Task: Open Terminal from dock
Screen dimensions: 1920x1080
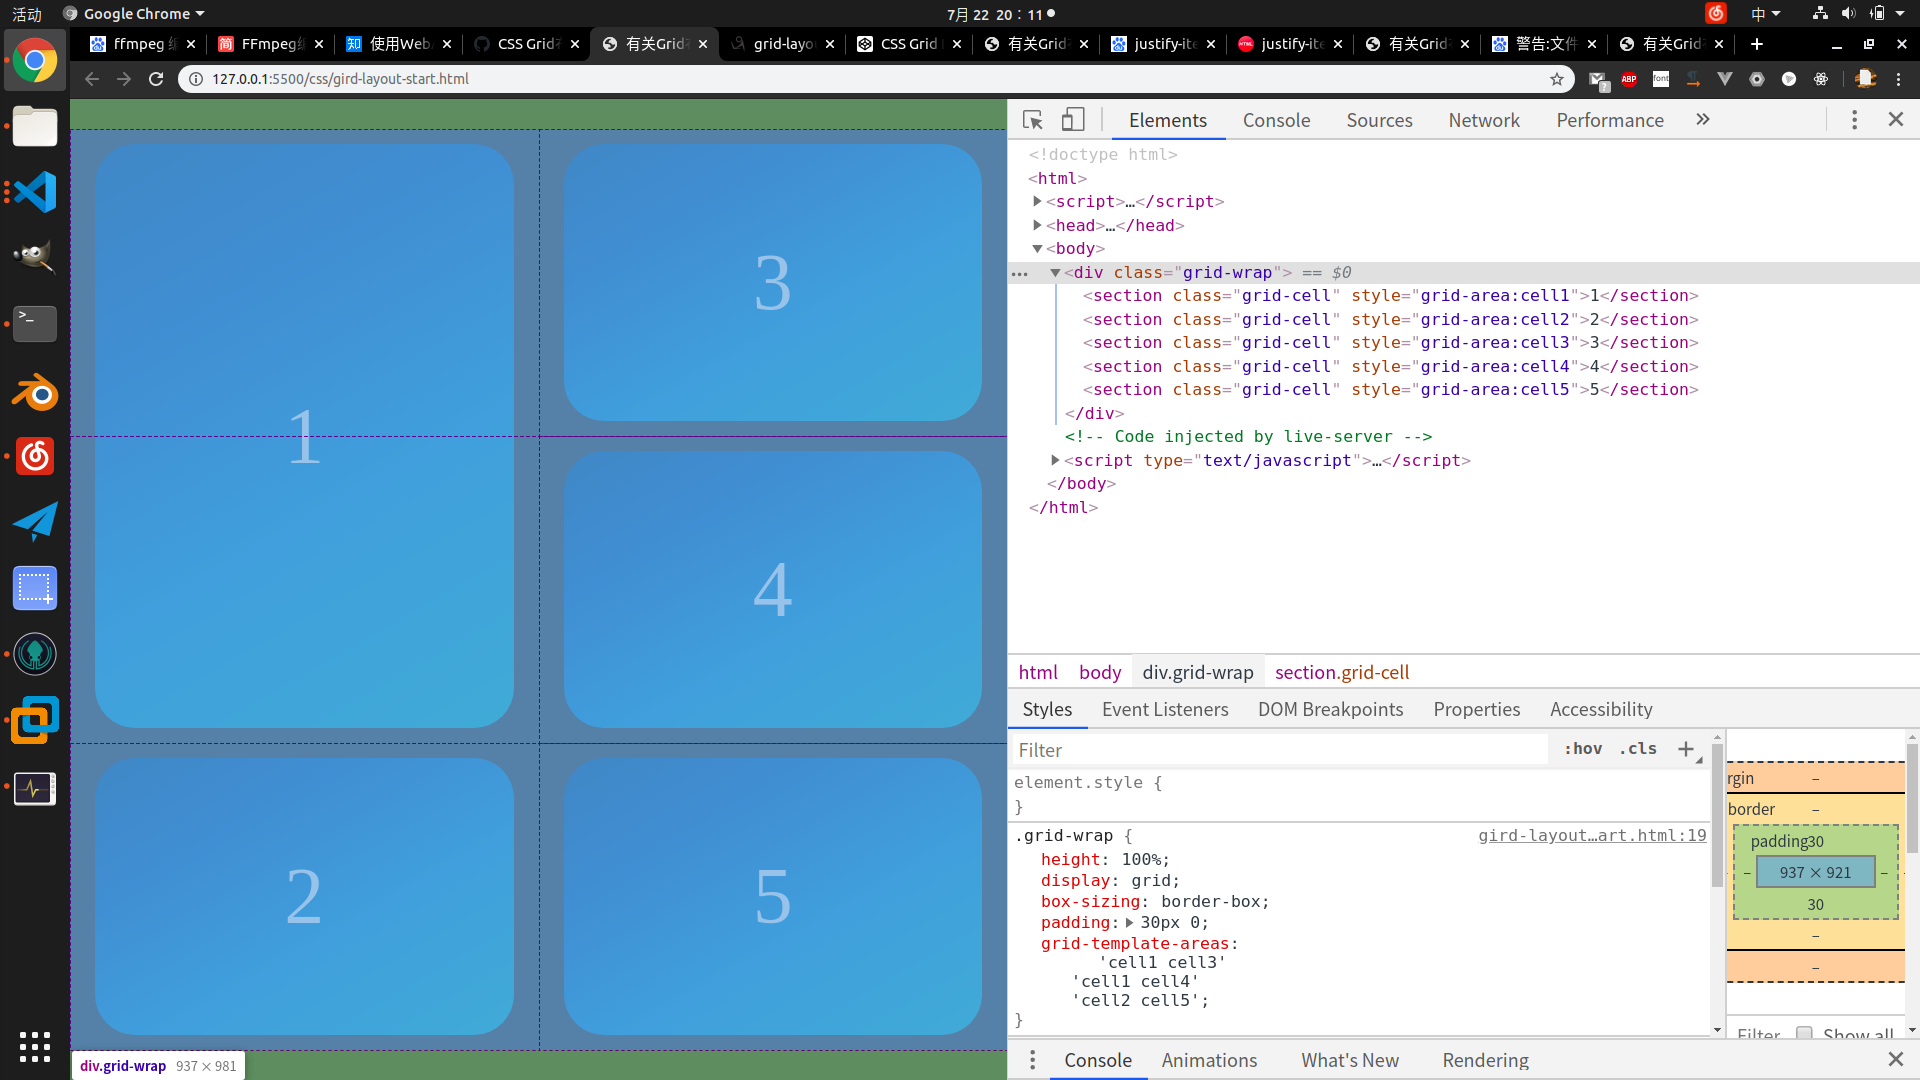Action: coord(35,324)
